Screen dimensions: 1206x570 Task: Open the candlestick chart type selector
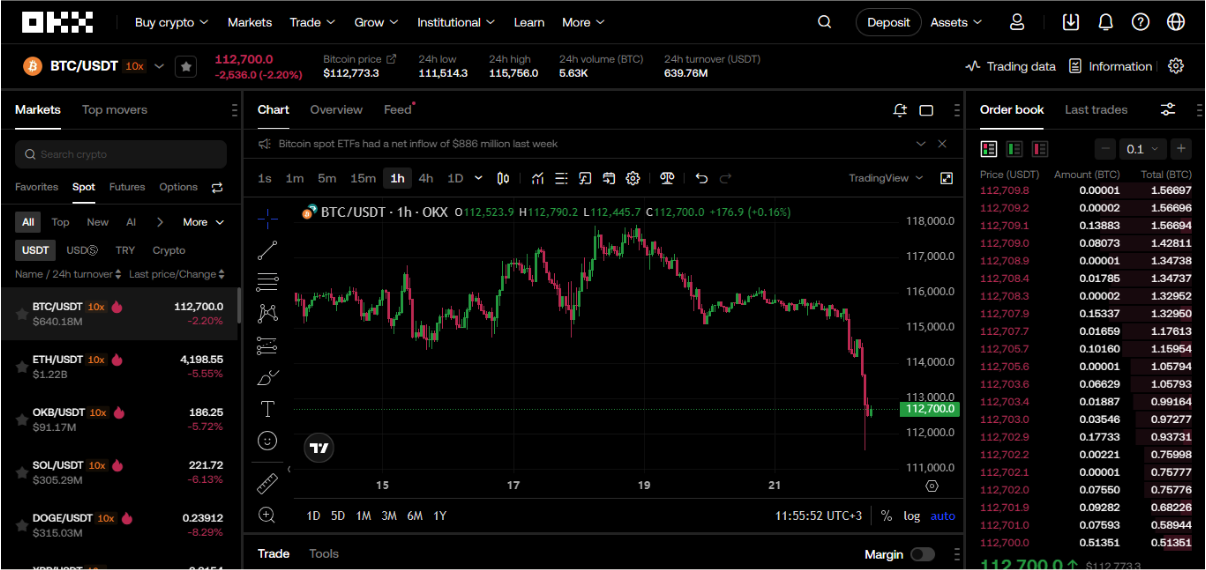[x=503, y=178]
